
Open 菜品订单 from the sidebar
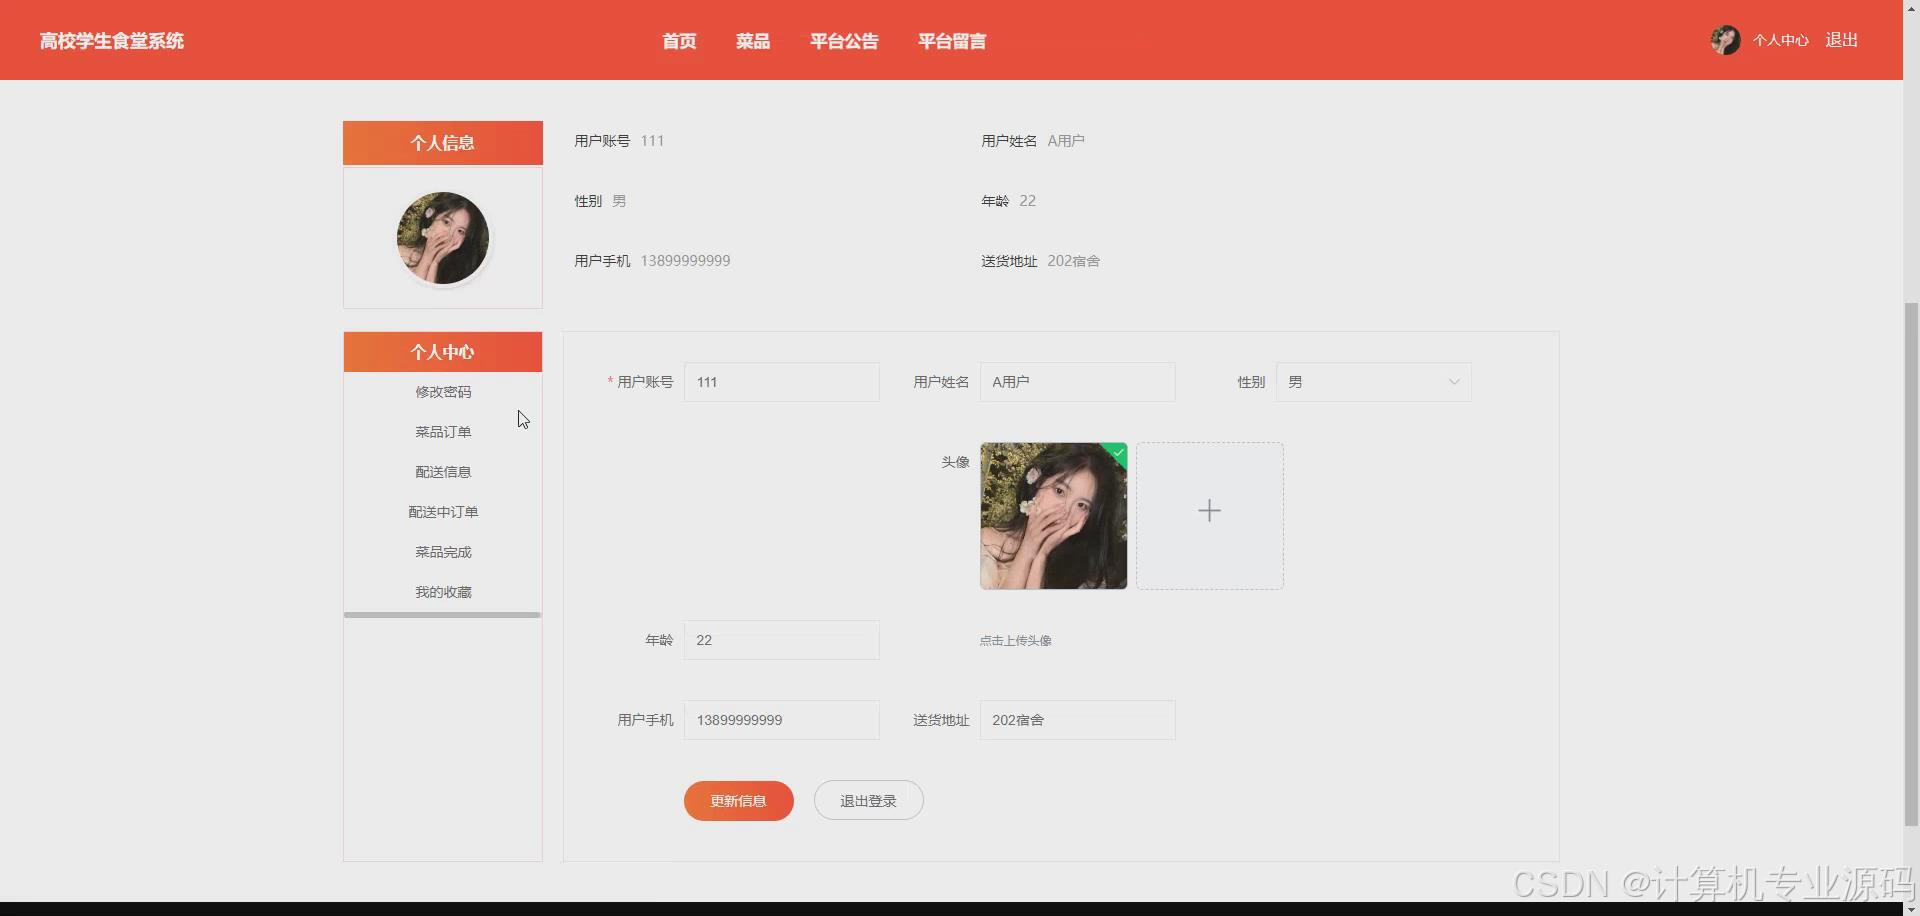pyautogui.click(x=442, y=431)
